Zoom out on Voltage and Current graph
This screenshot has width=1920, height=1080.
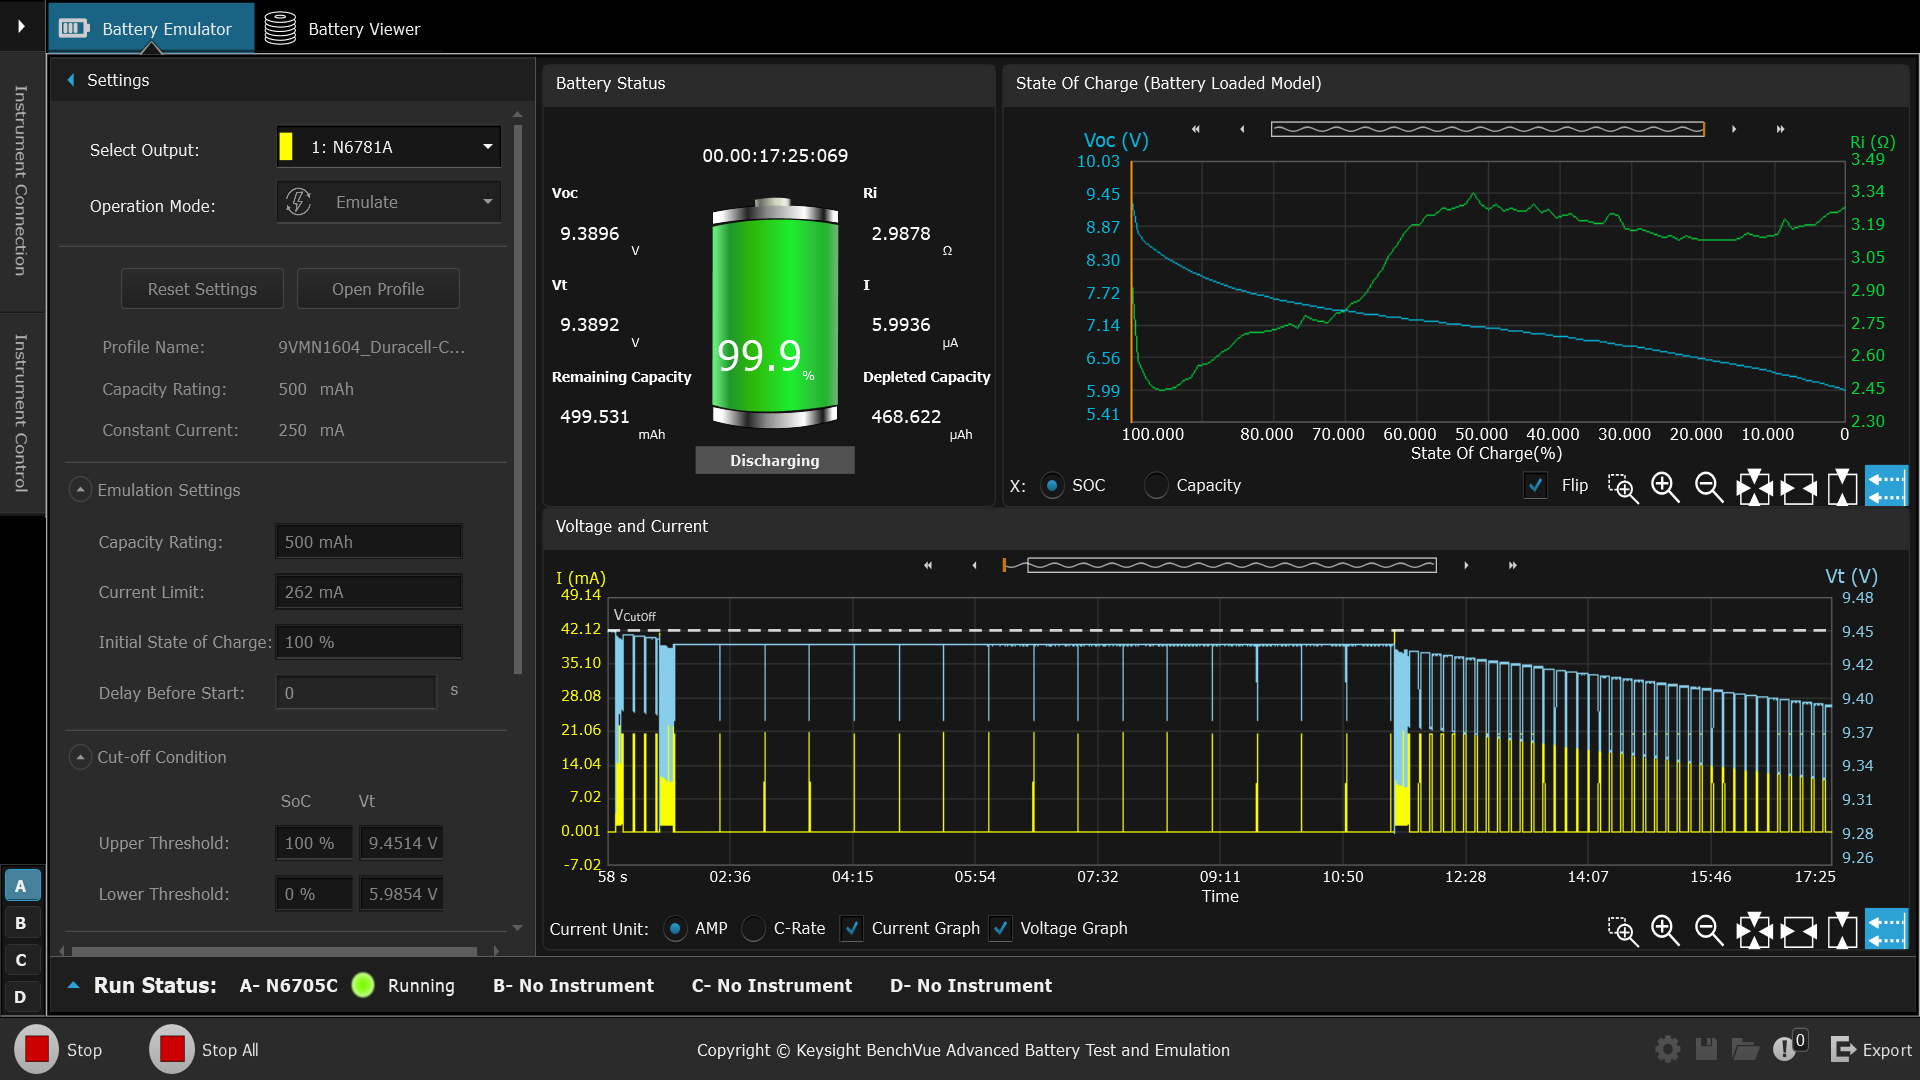[x=1709, y=931]
